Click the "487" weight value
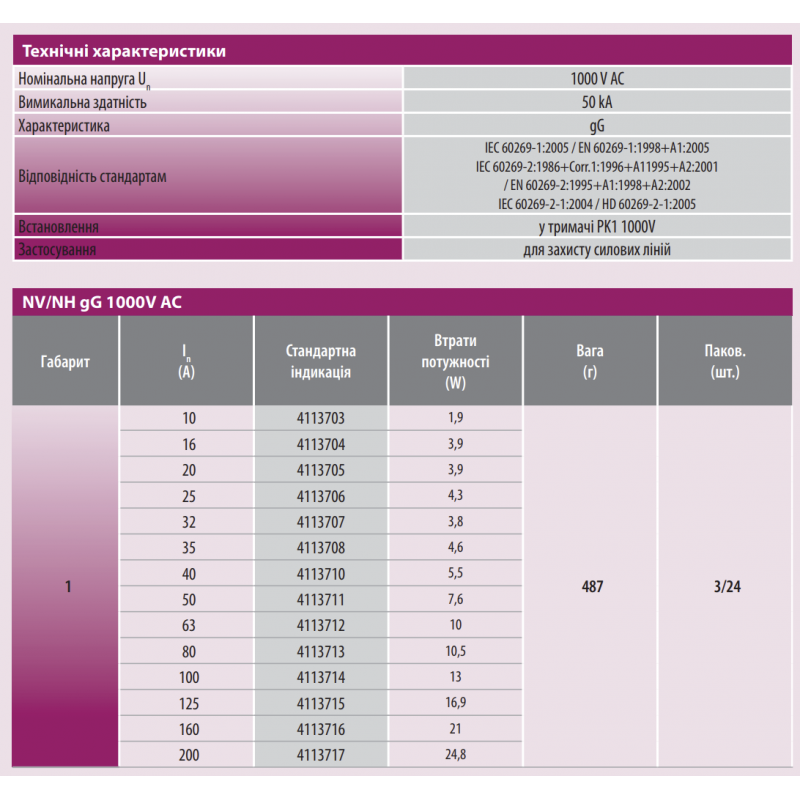 coord(589,587)
